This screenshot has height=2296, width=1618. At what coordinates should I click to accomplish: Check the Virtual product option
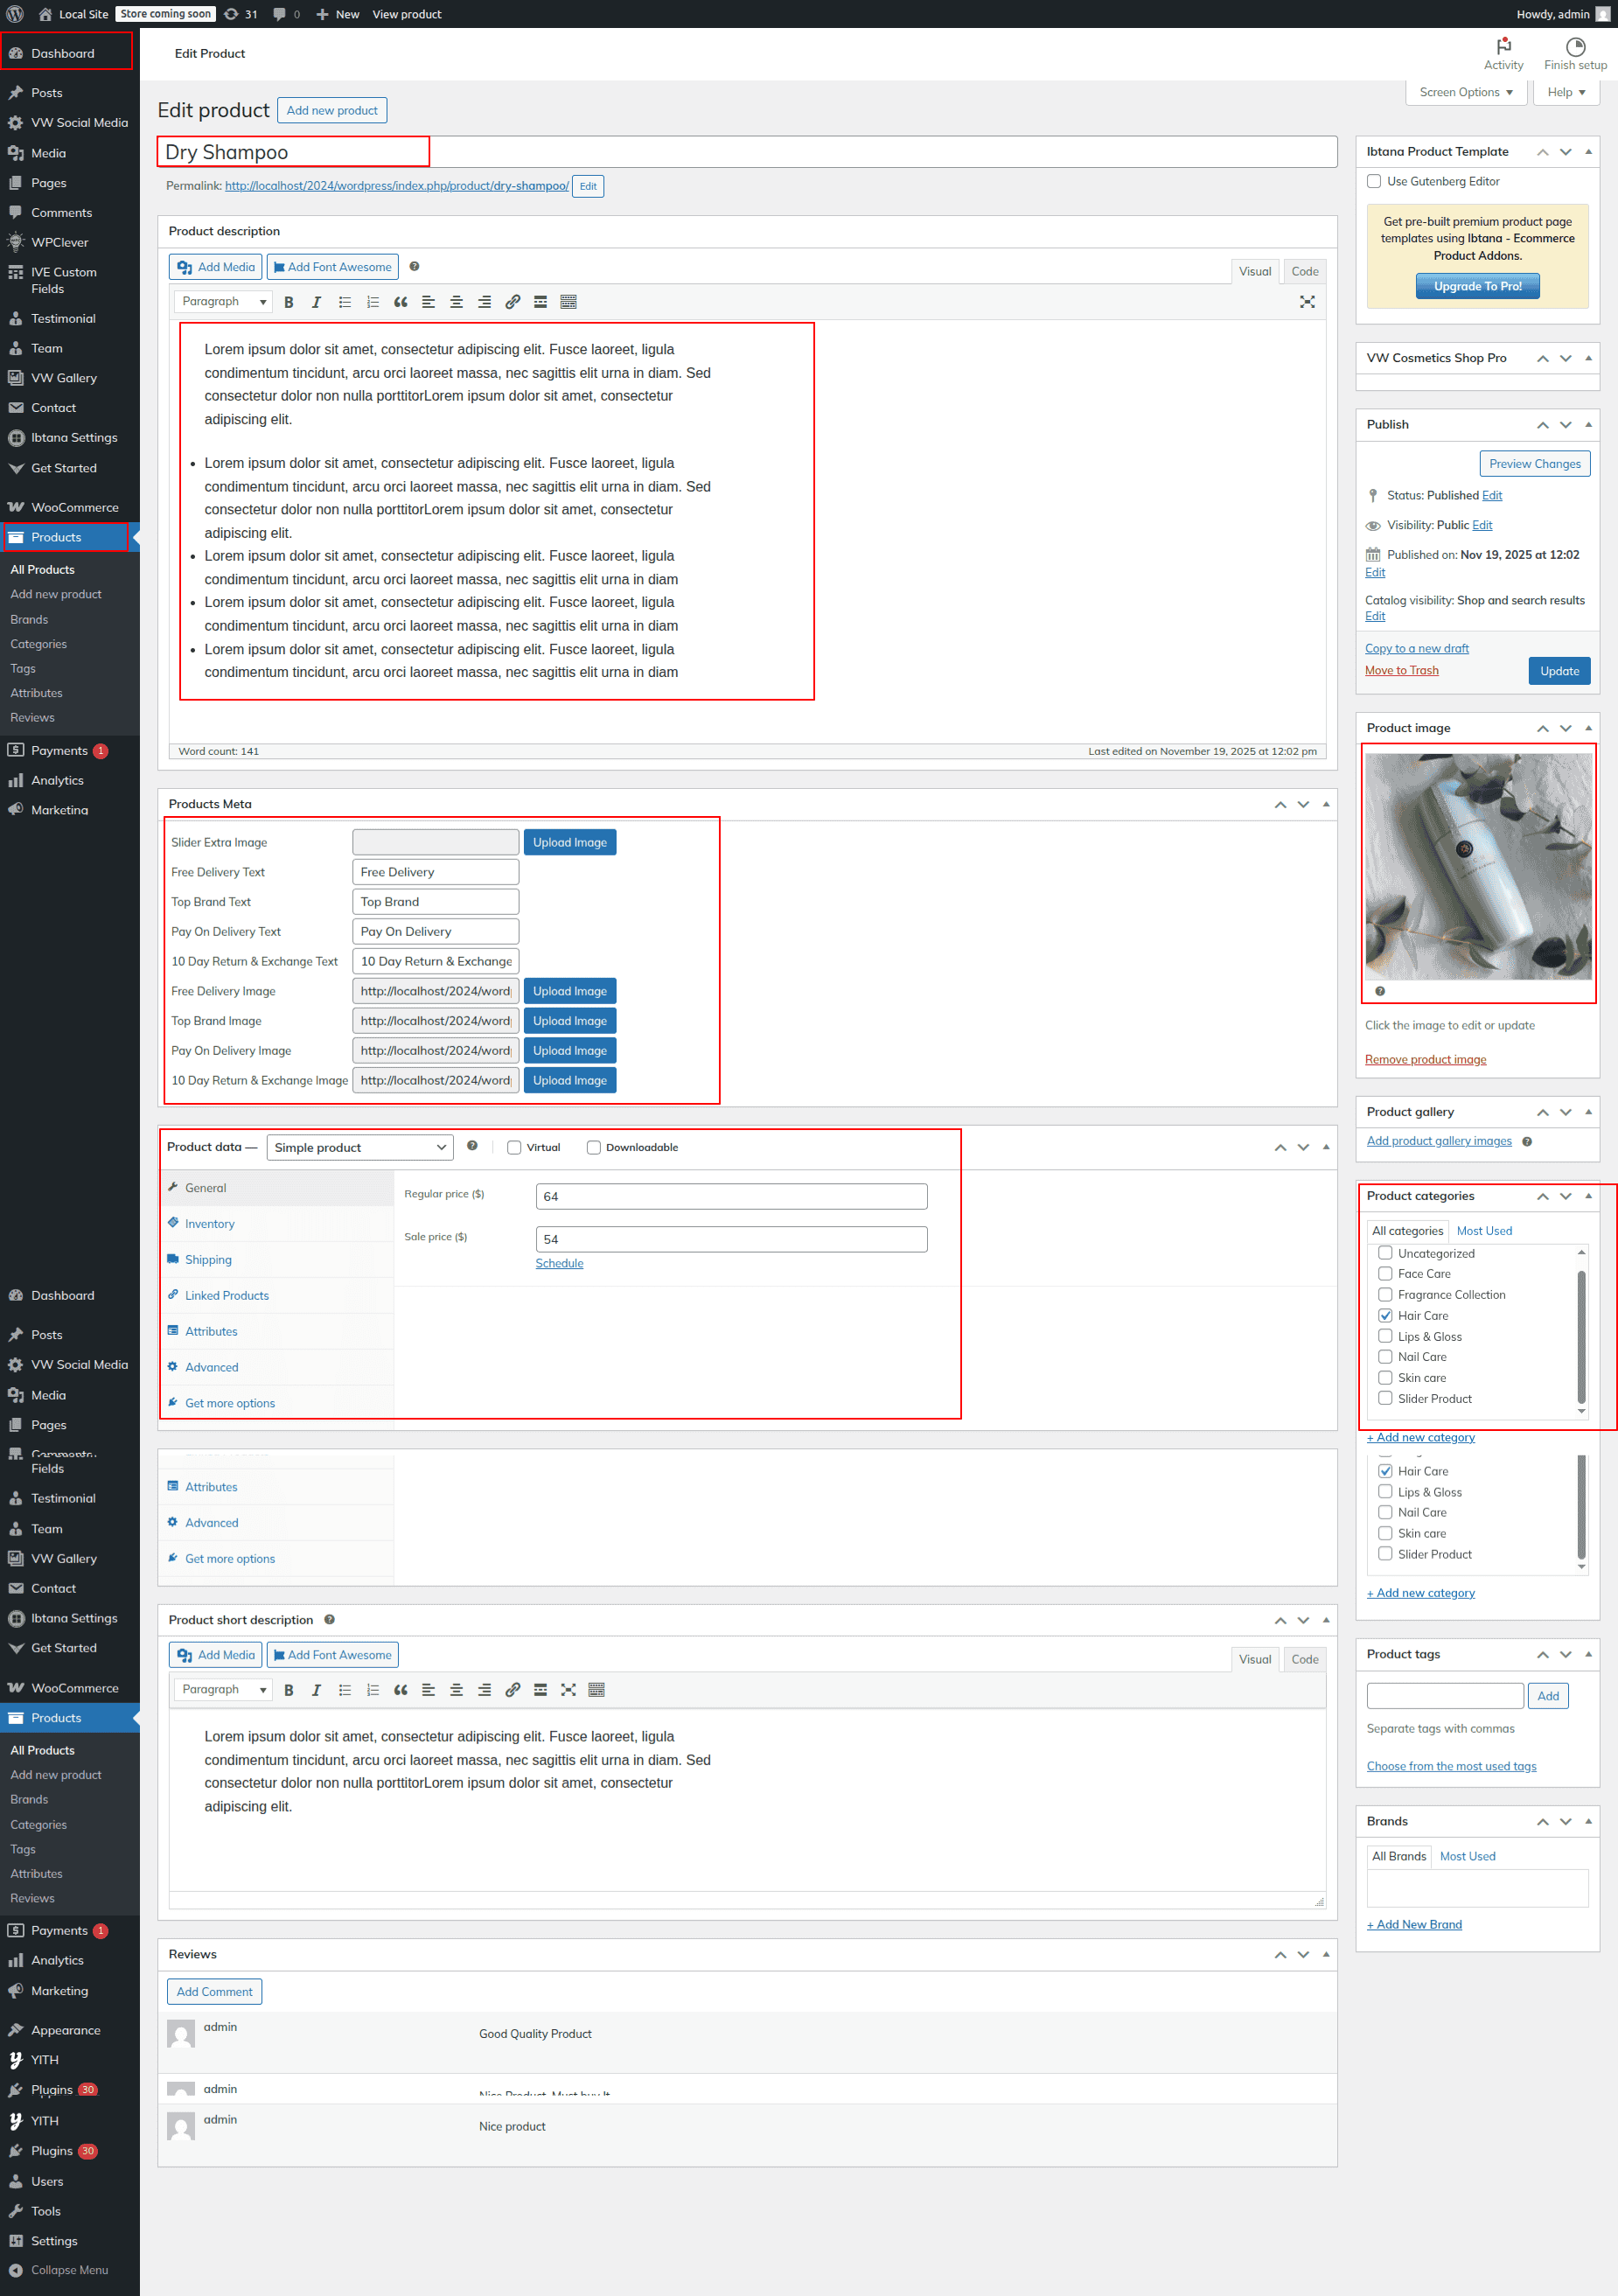514,1147
